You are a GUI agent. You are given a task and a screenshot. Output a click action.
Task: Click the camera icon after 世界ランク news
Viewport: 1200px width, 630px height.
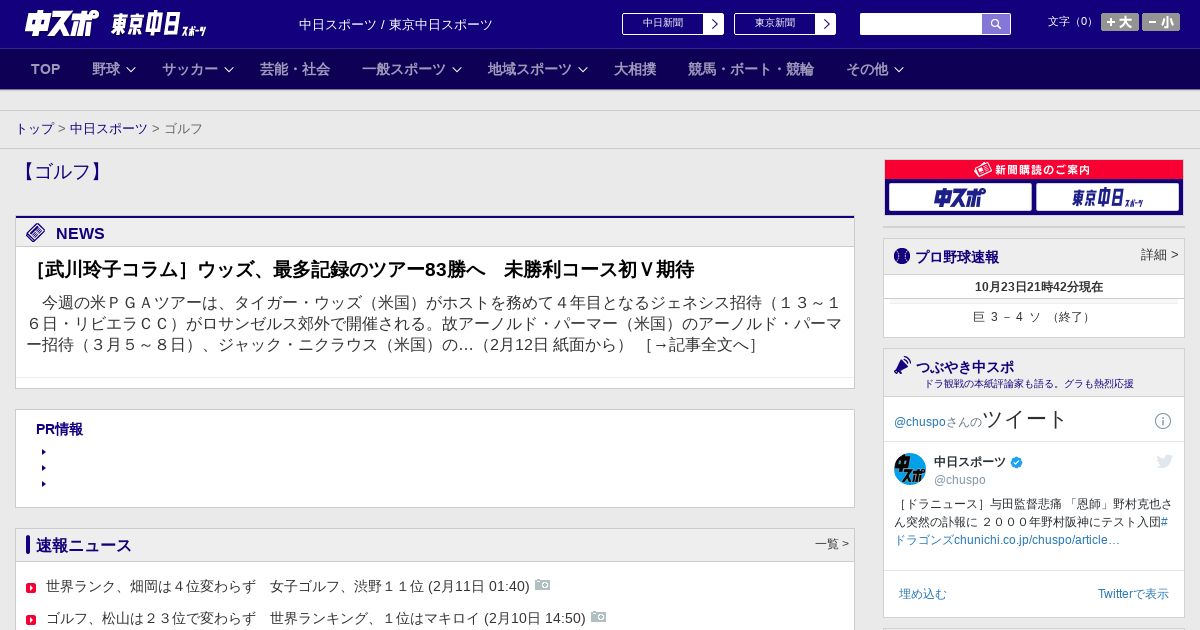(543, 585)
